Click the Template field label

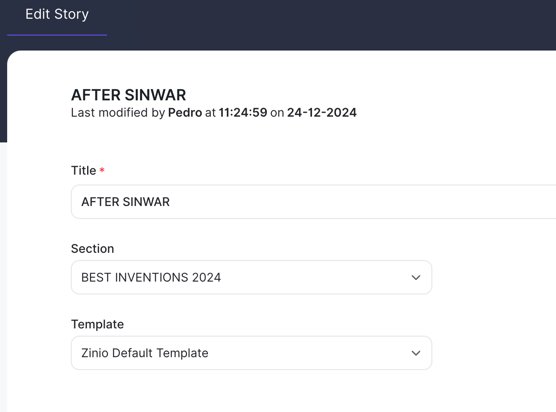tap(98, 324)
